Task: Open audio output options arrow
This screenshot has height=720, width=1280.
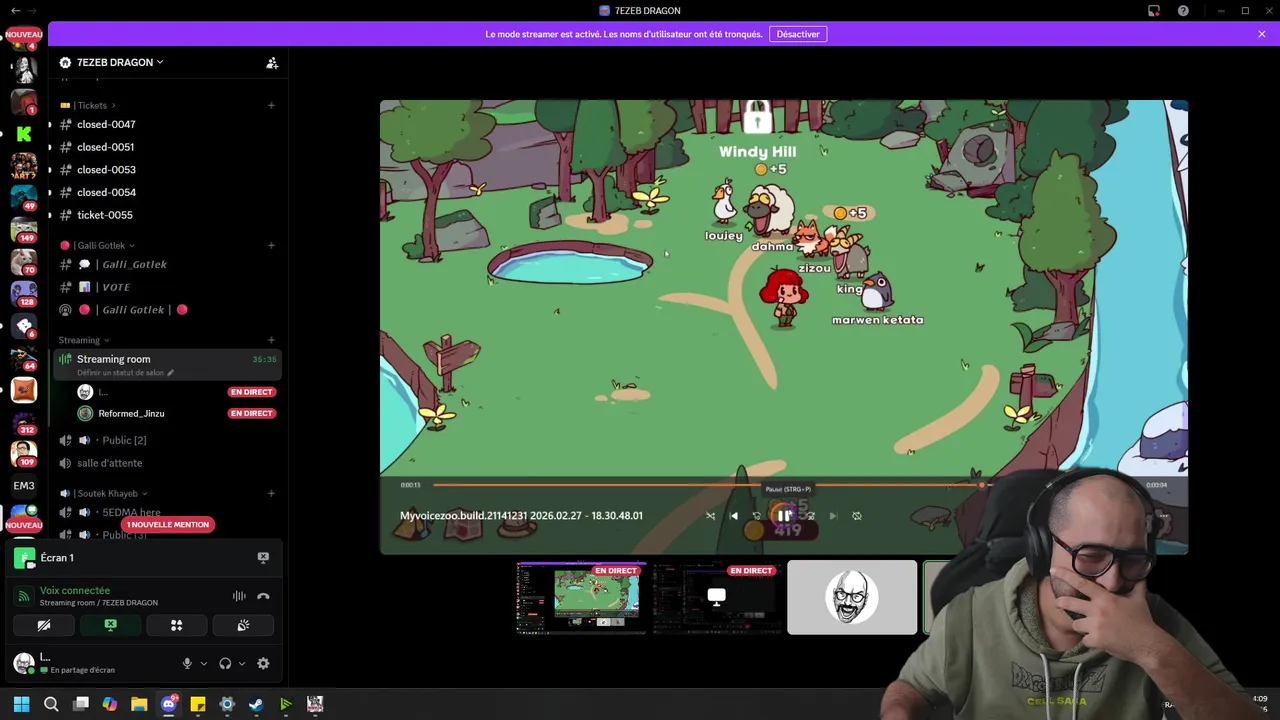Action: [x=241, y=663]
